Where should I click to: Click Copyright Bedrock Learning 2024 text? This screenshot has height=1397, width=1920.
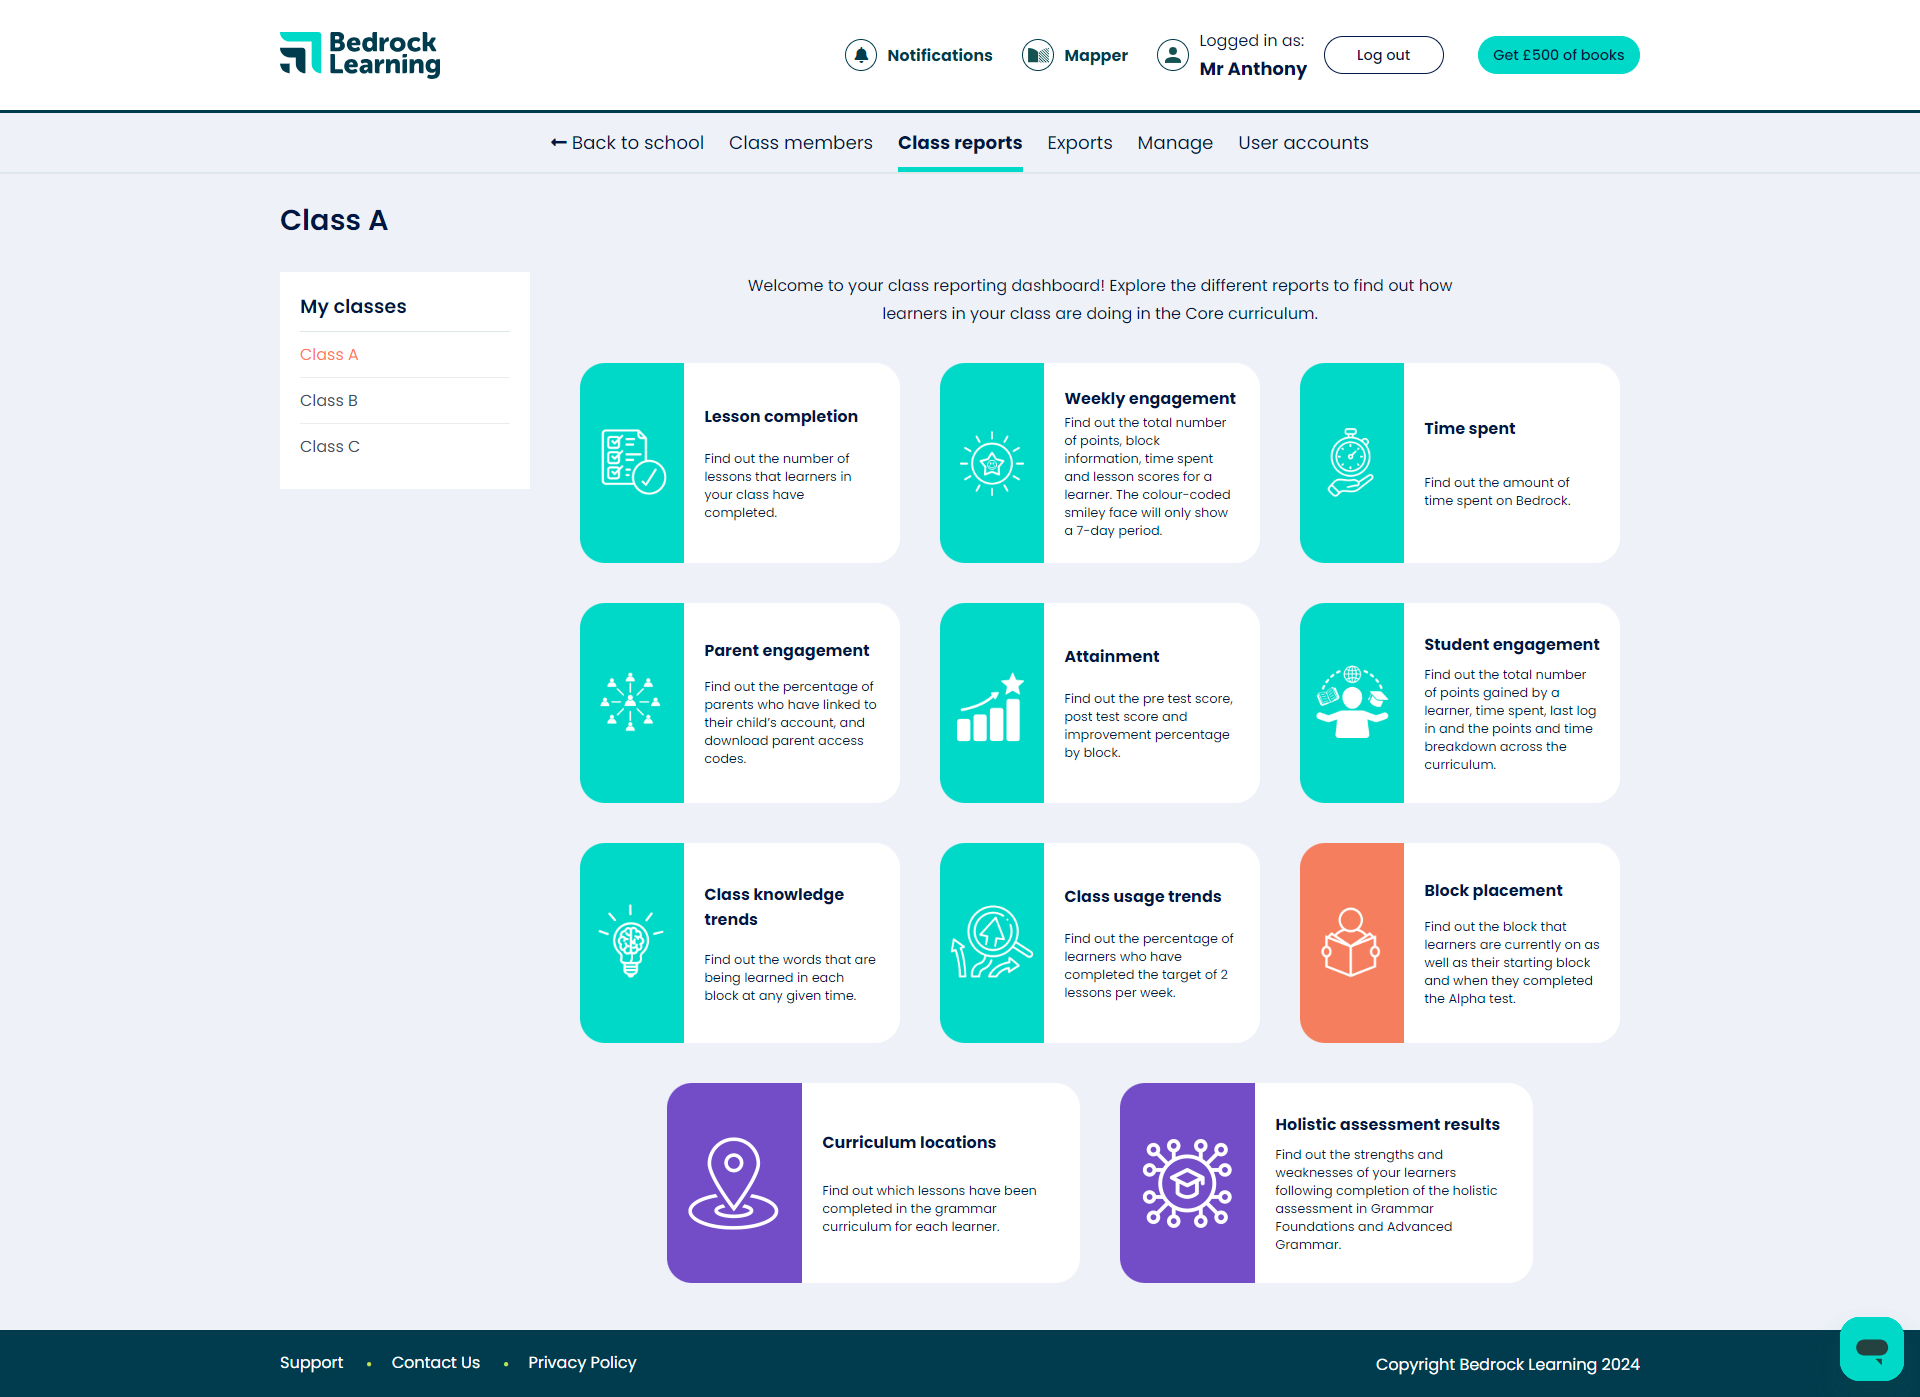coord(1508,1364)
